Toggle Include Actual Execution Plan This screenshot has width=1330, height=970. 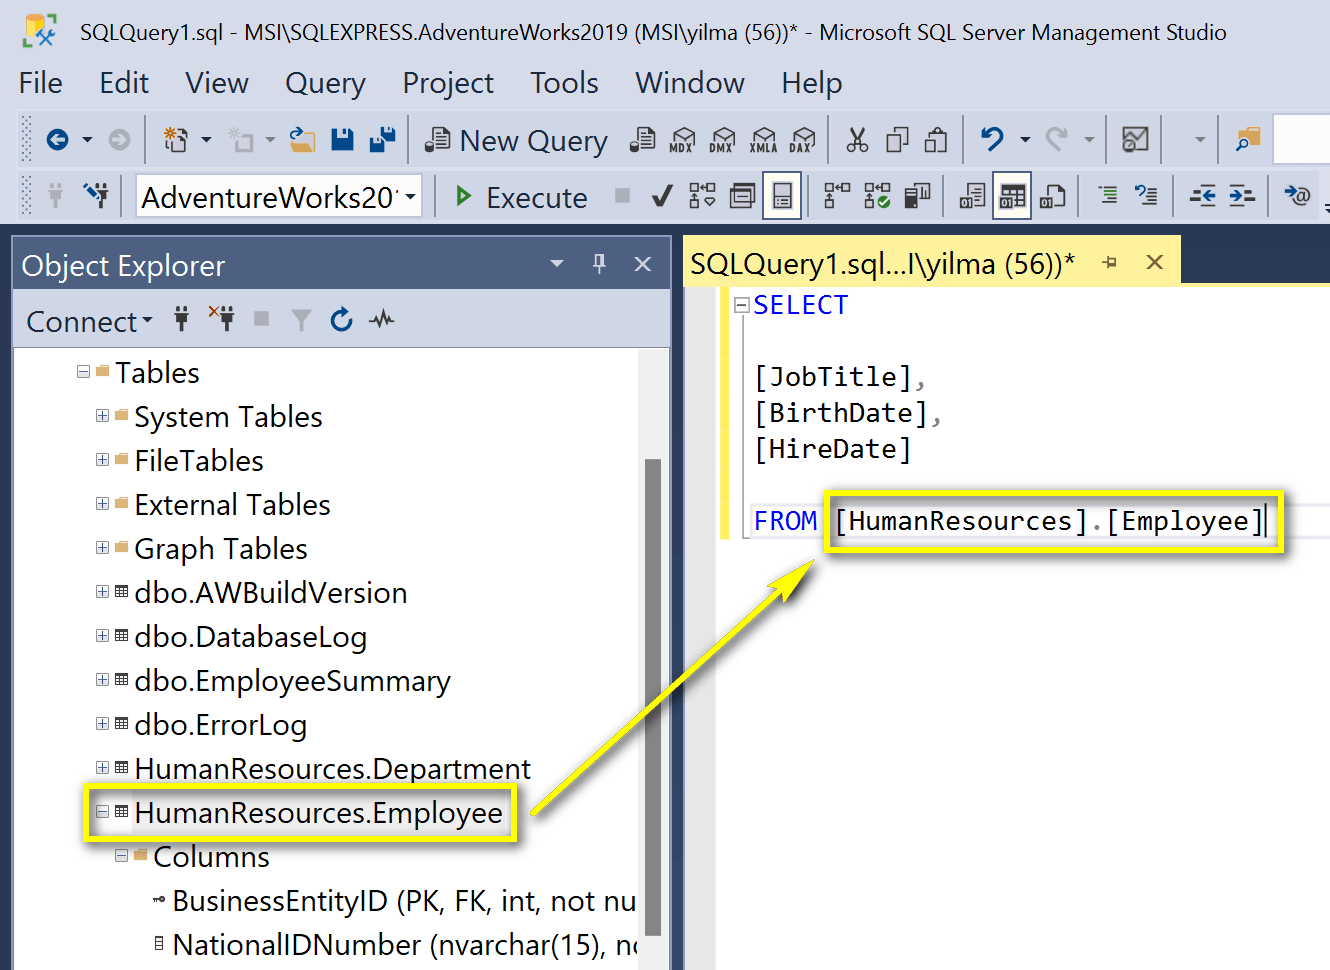pyautogui.click(x=837, y=195)
